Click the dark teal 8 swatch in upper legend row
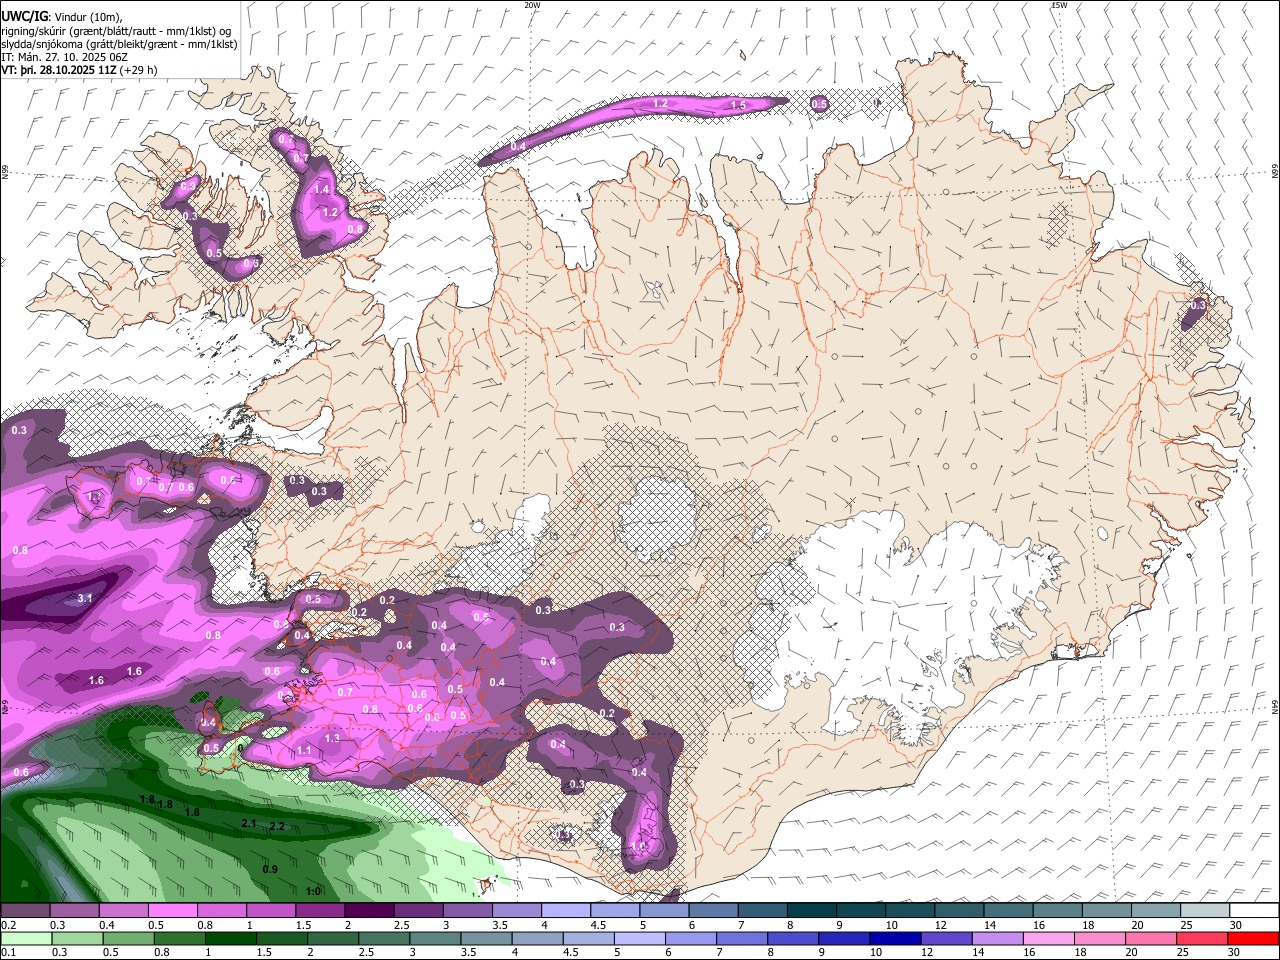 tap(811, 911)
